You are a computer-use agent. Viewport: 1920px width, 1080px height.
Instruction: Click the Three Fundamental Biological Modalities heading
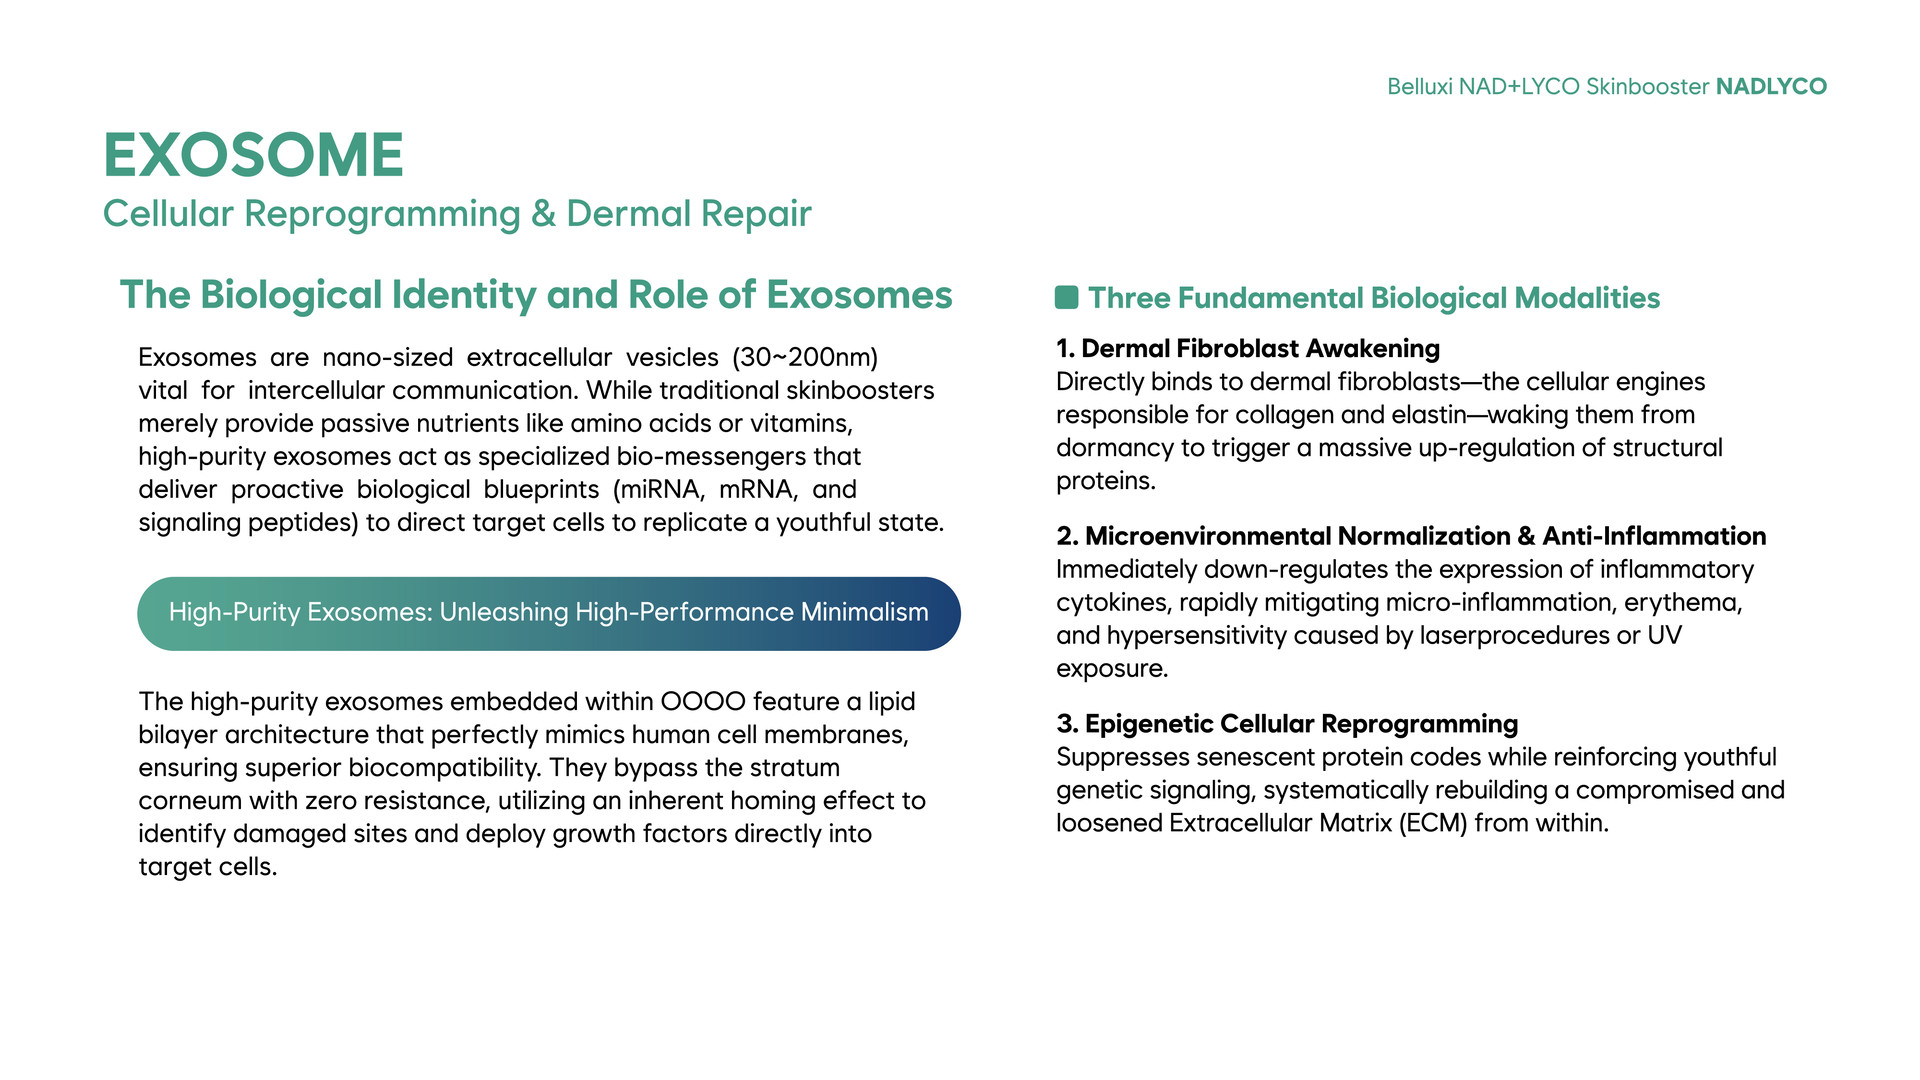click(1374, 298)
